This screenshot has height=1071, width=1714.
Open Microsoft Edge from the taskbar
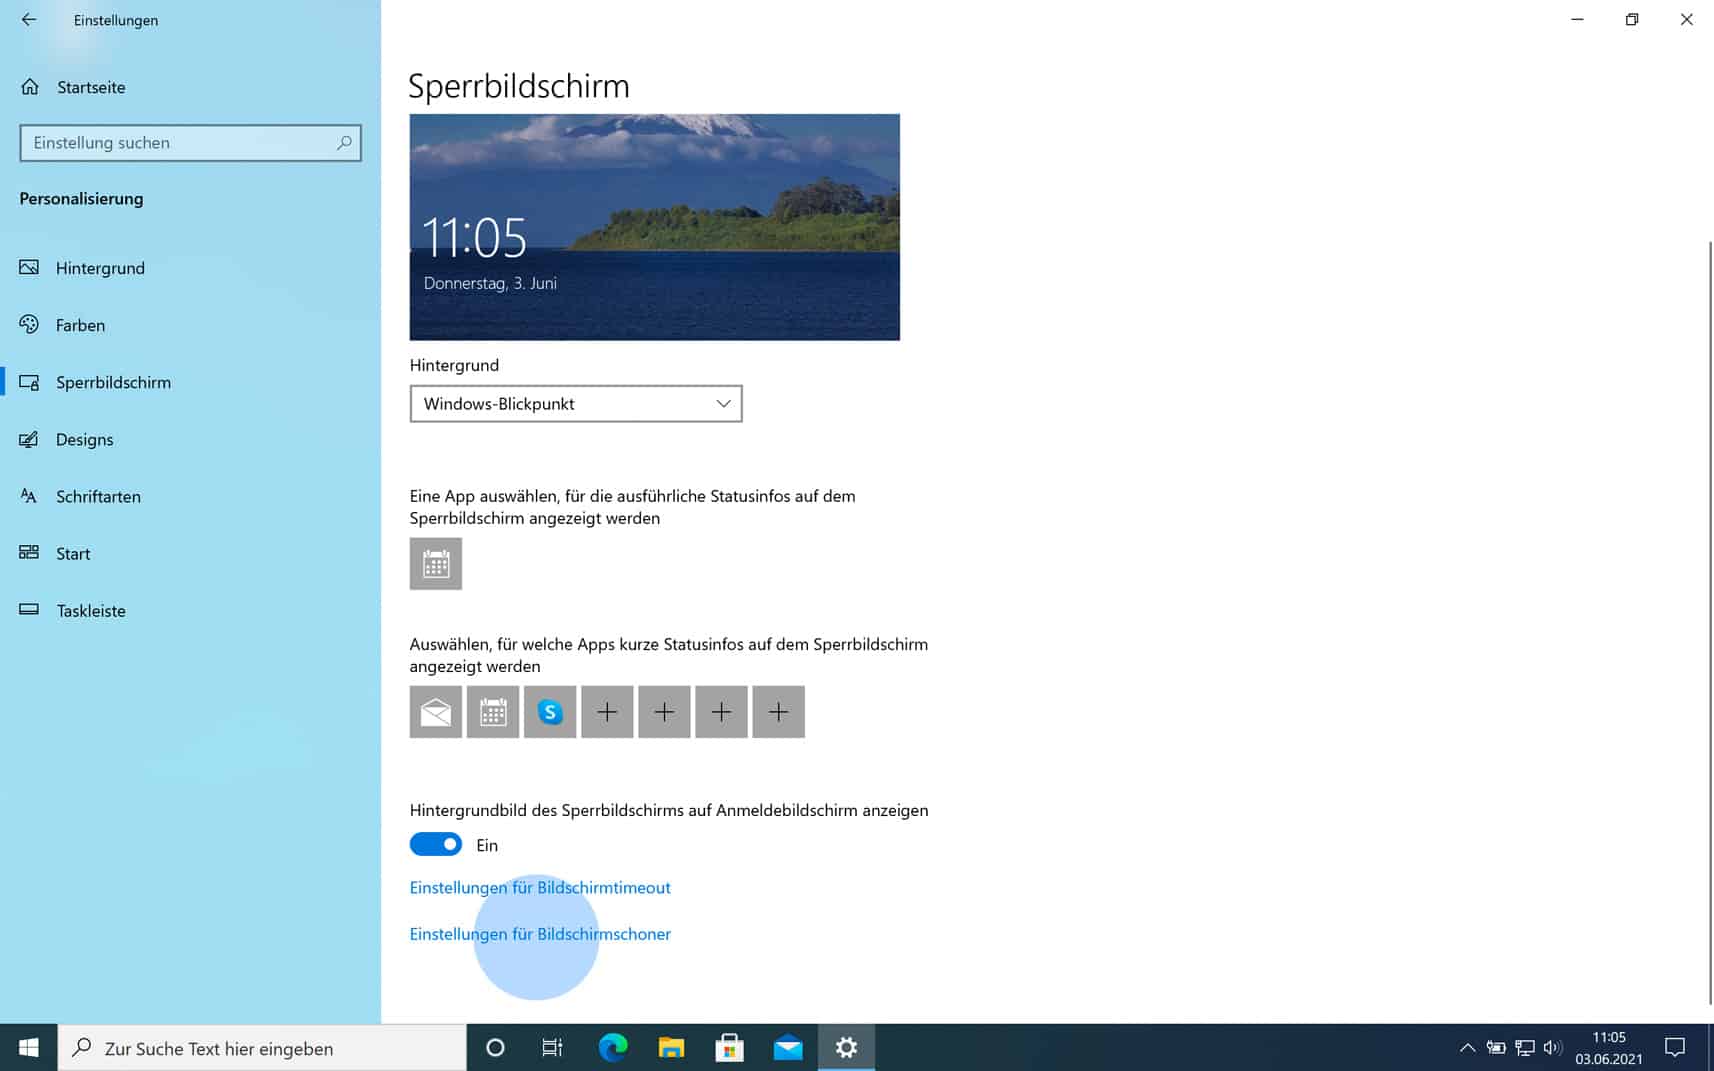tap(613, 1047)
